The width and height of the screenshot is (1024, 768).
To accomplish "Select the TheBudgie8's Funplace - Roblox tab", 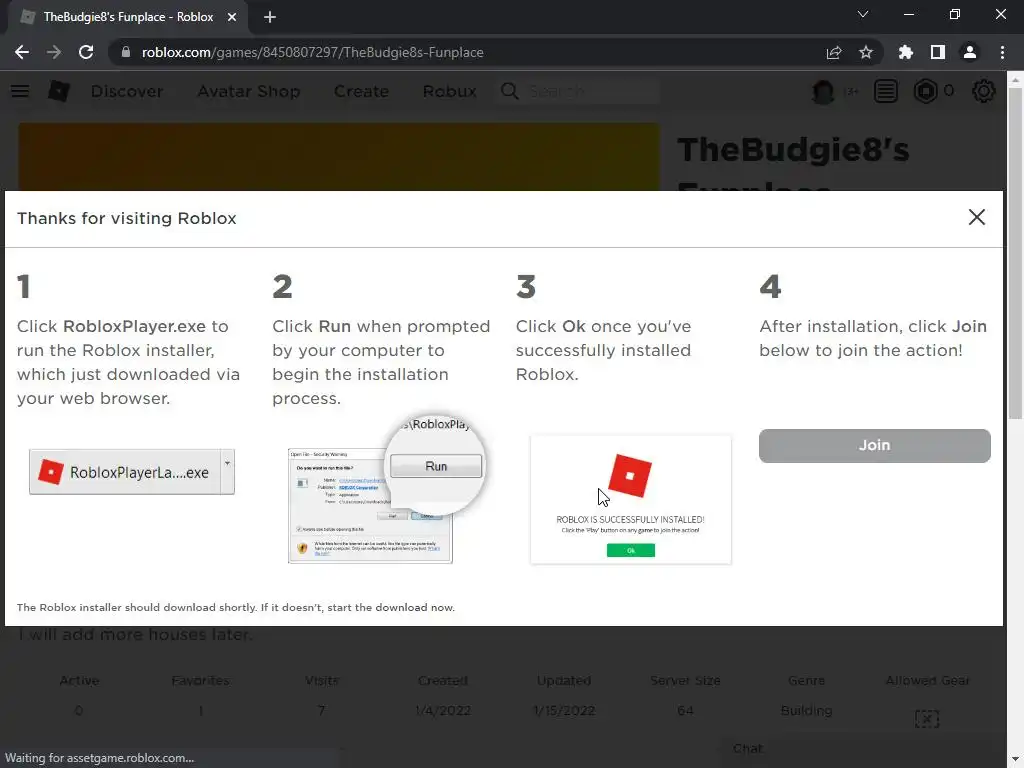I will [x=128, y=17].
